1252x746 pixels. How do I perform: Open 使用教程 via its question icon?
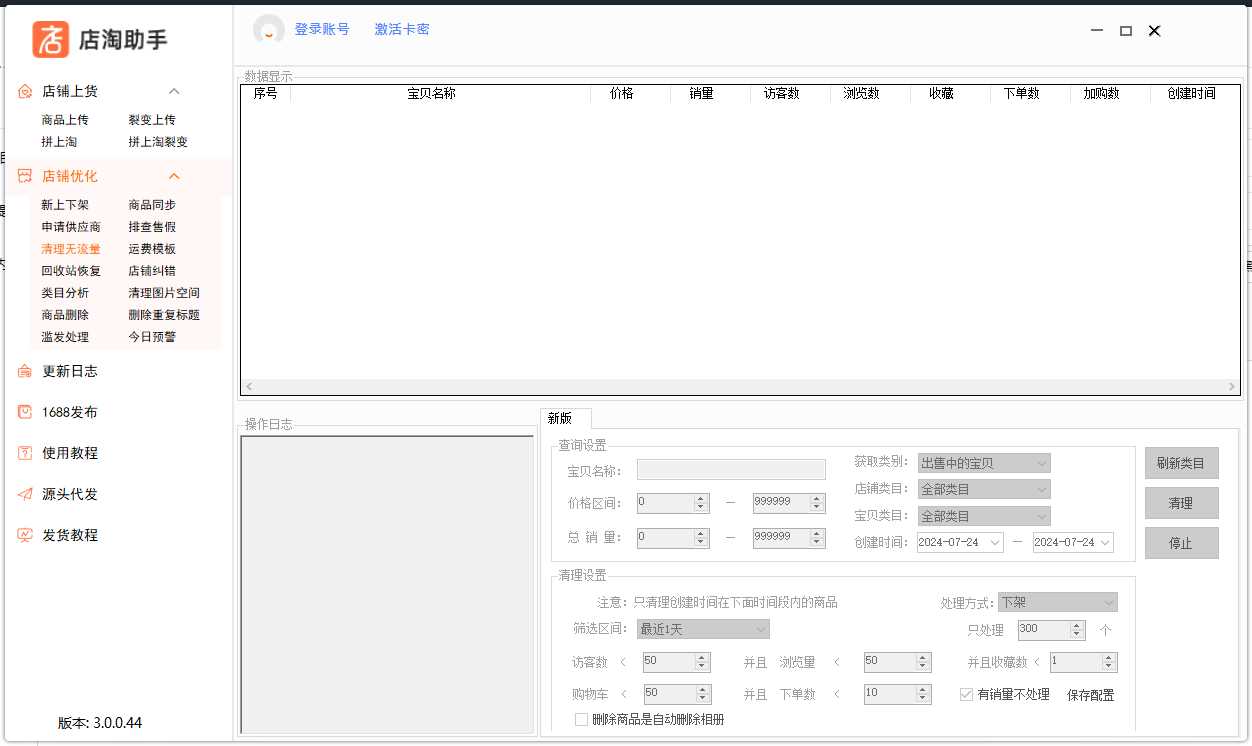coord(26,453)
